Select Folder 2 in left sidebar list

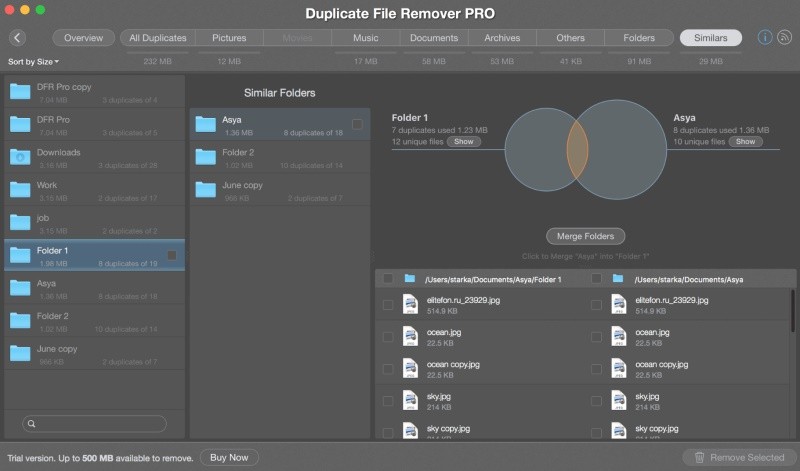pyautogui.click(x=94, y=321)
